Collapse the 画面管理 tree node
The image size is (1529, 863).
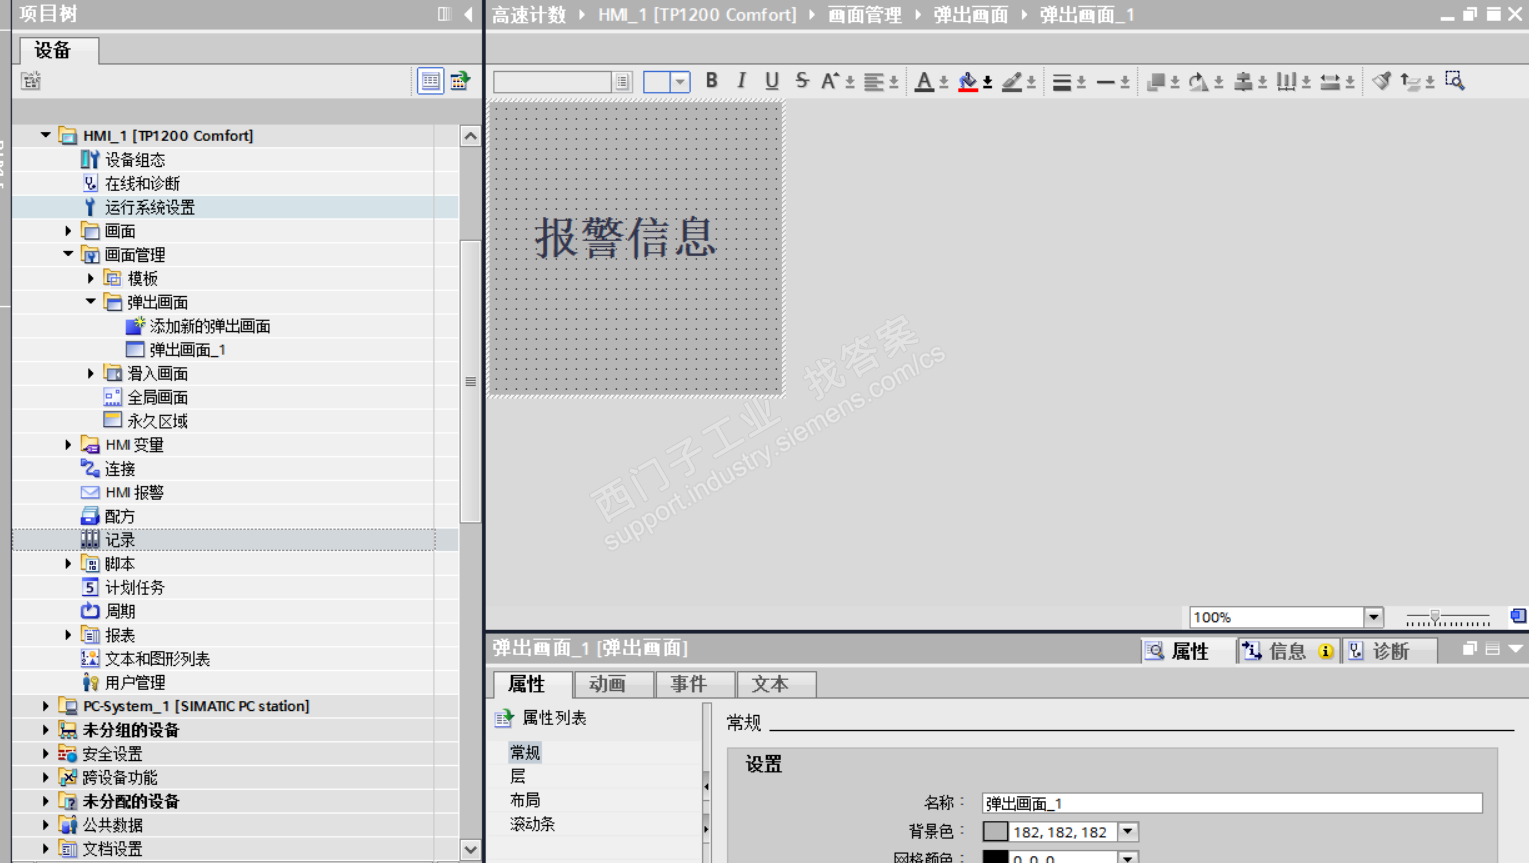click(68, 254)
